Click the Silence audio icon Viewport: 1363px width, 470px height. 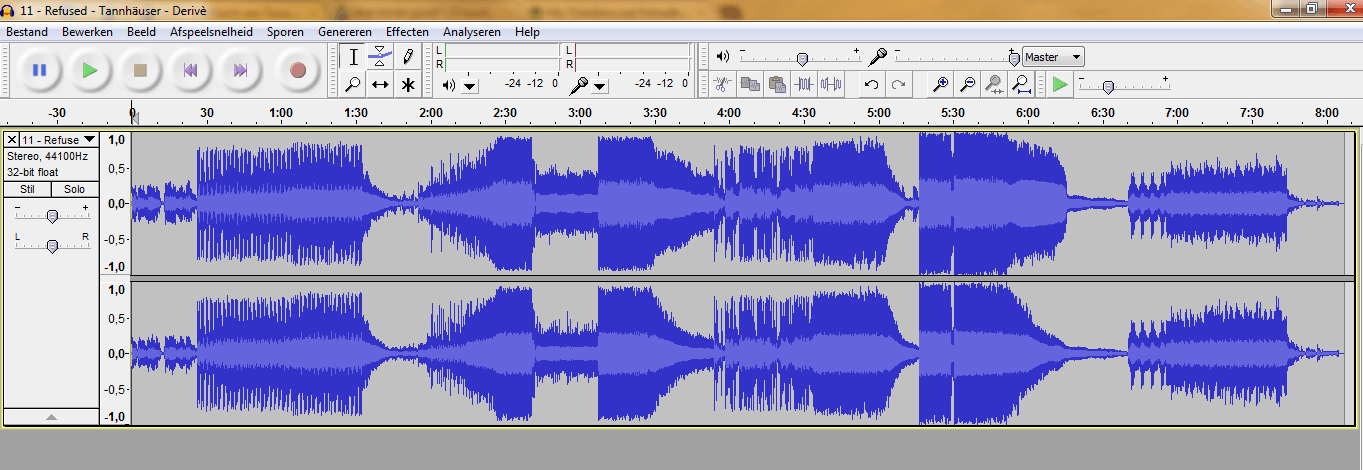point(832,85)
